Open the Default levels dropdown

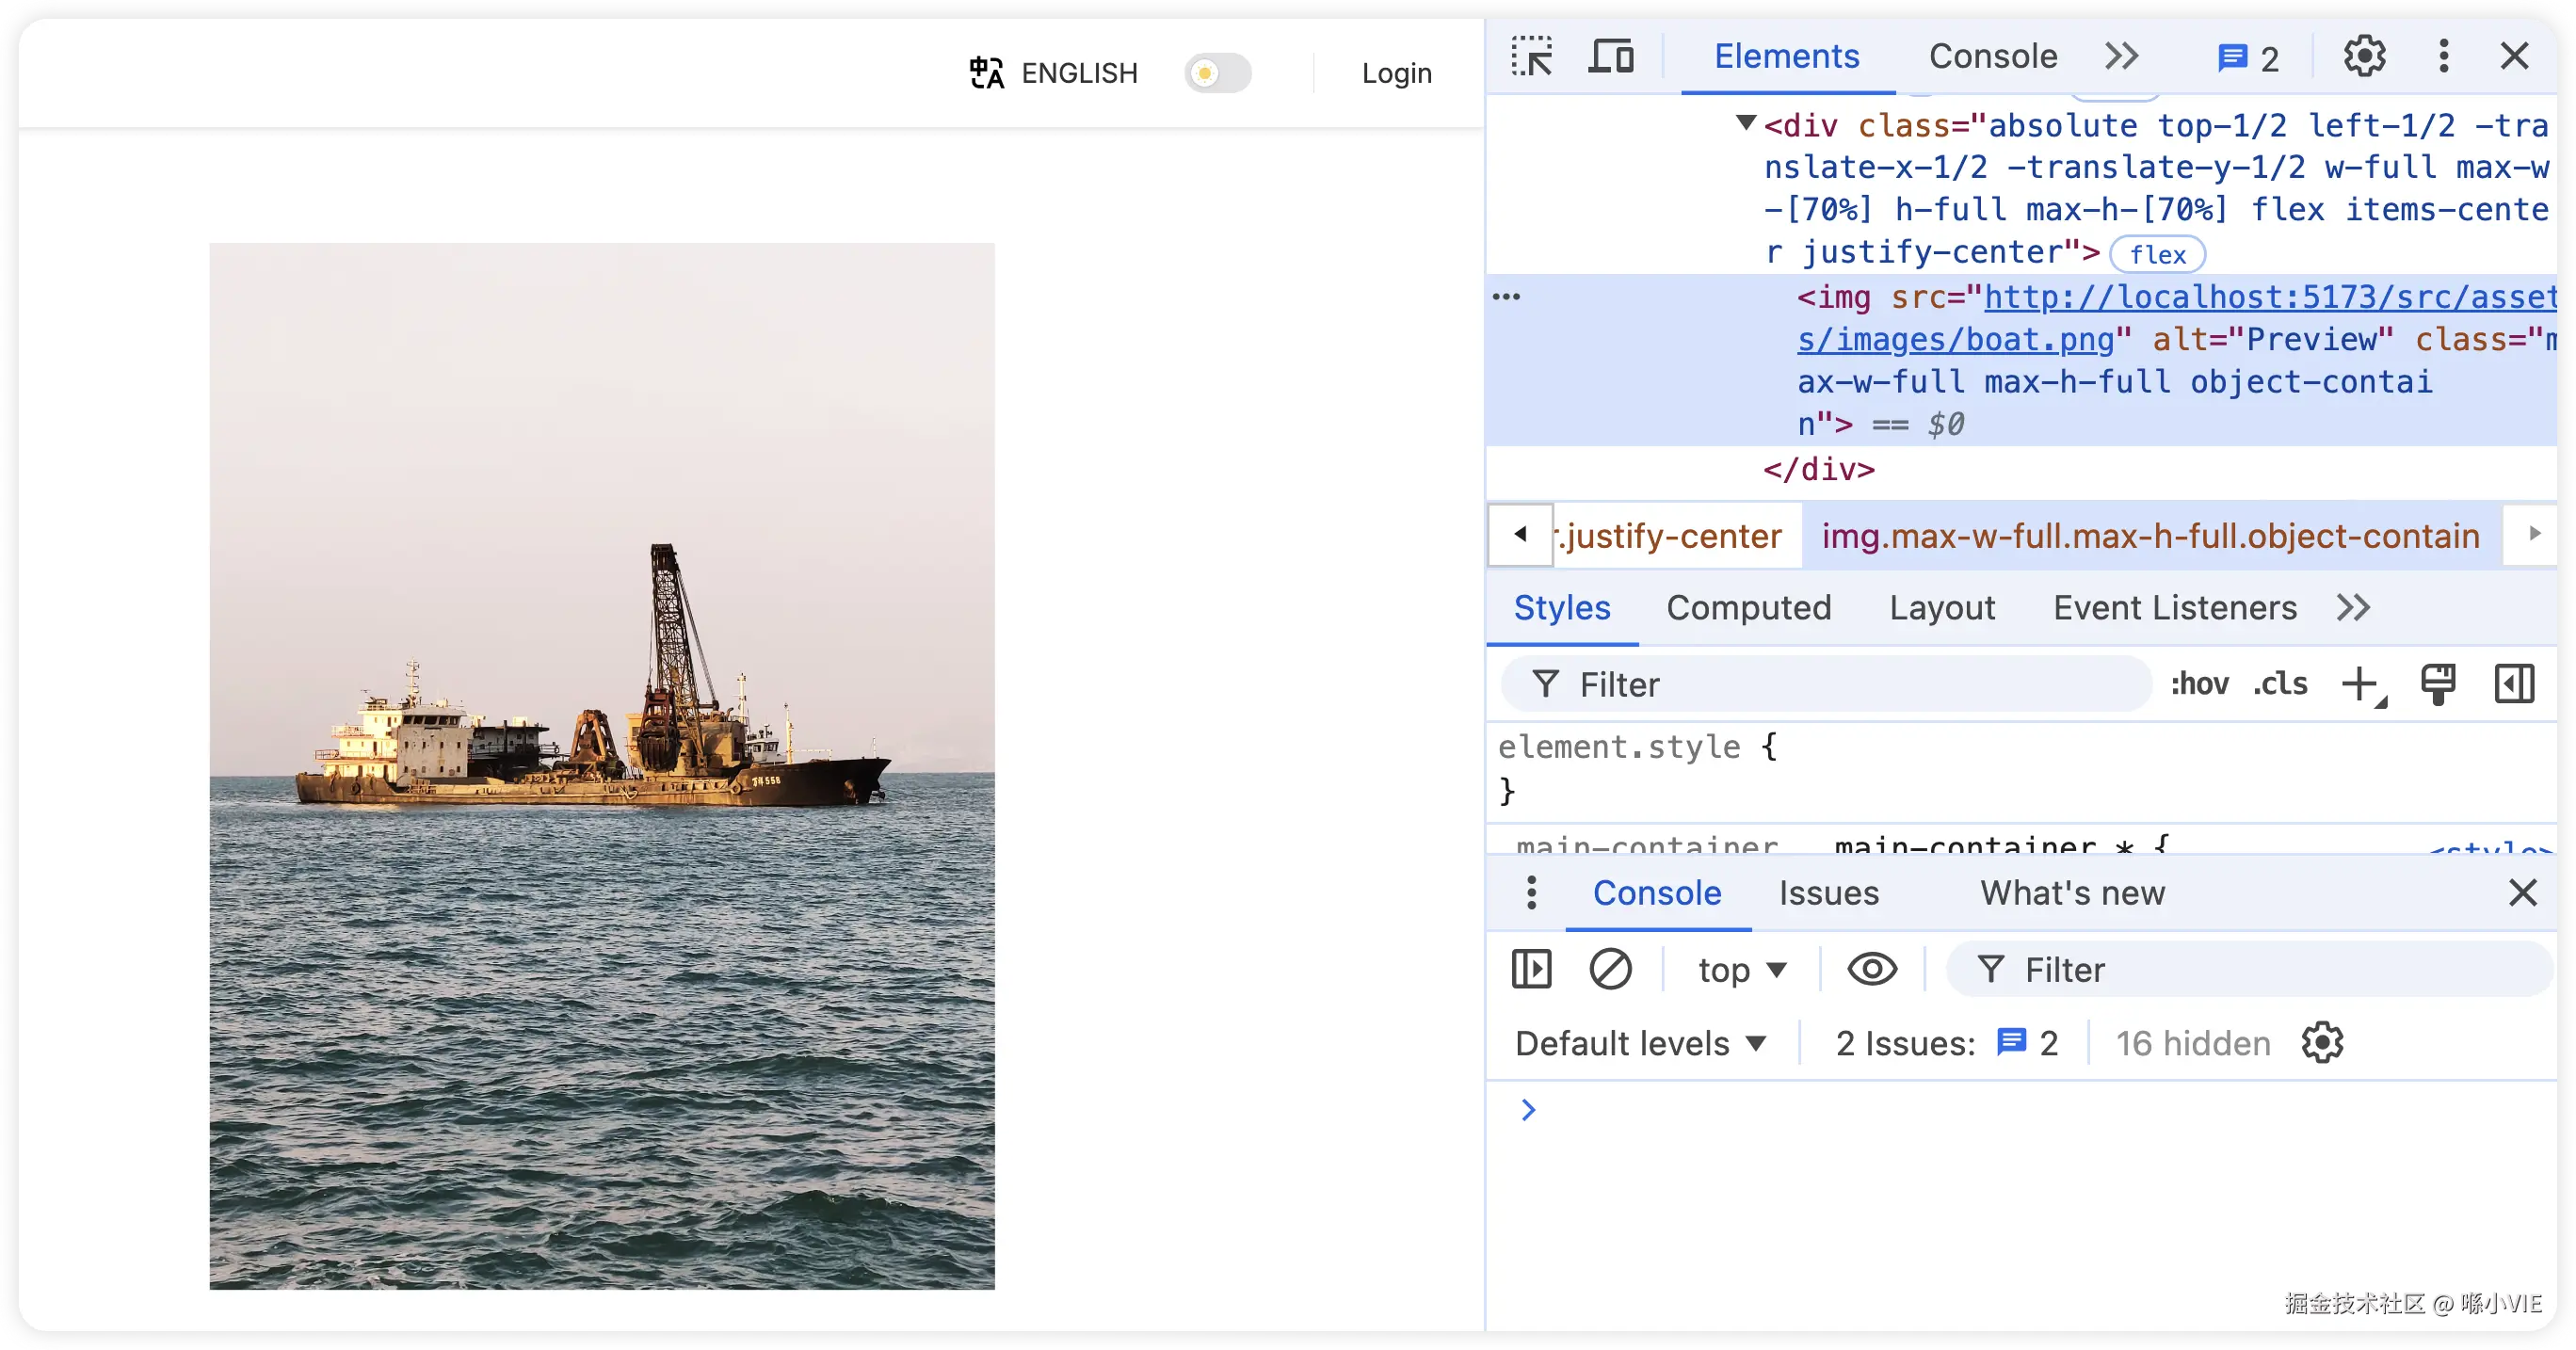(x=1640, y=1044)
